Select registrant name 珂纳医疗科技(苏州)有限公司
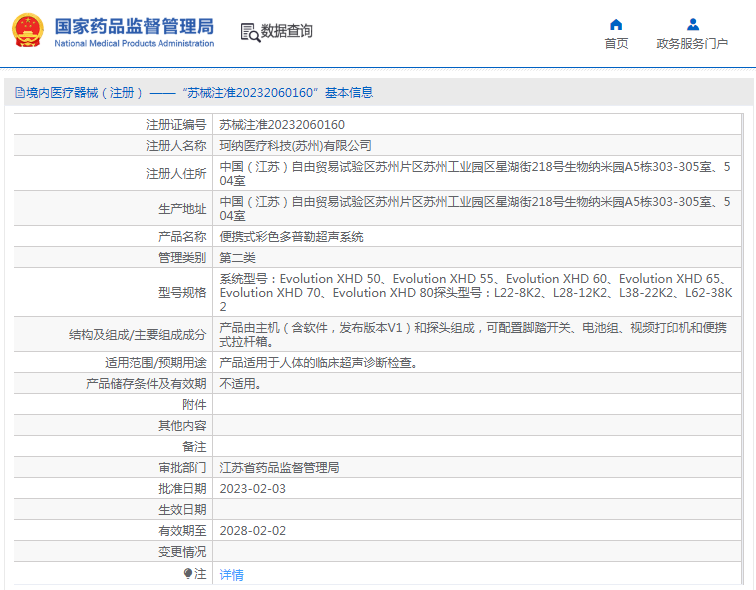Viewport: 756px width, 590px height. [295, 146]
